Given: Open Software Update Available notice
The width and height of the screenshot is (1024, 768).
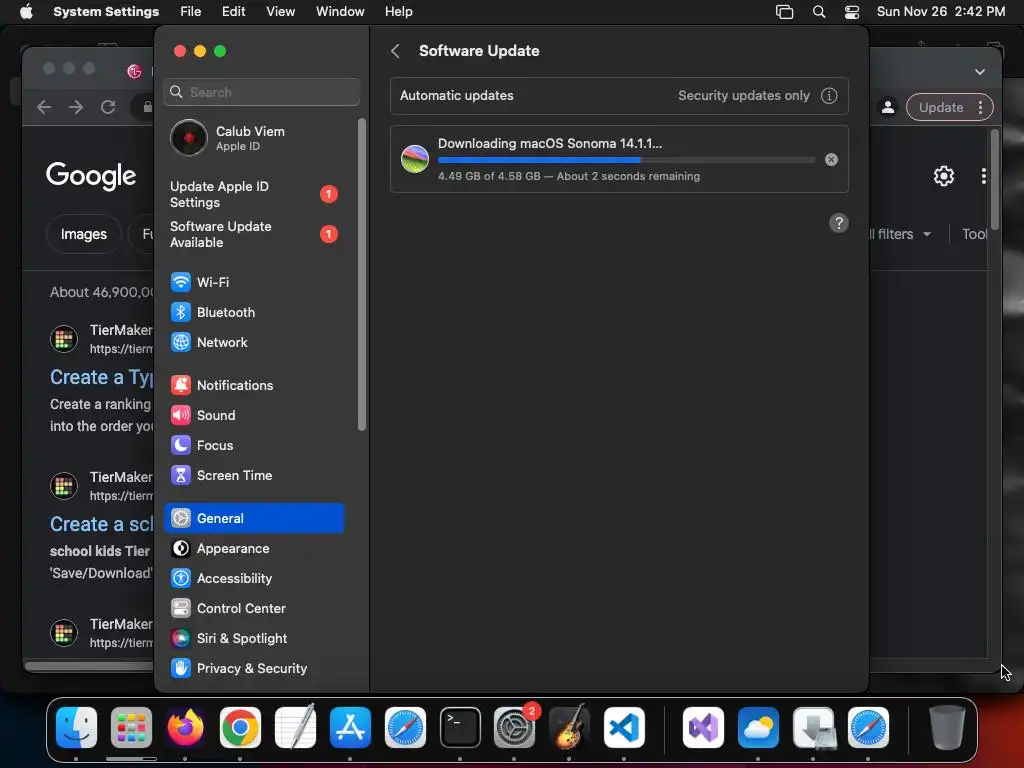Looking at the screenshot, I should click(253, 234).
